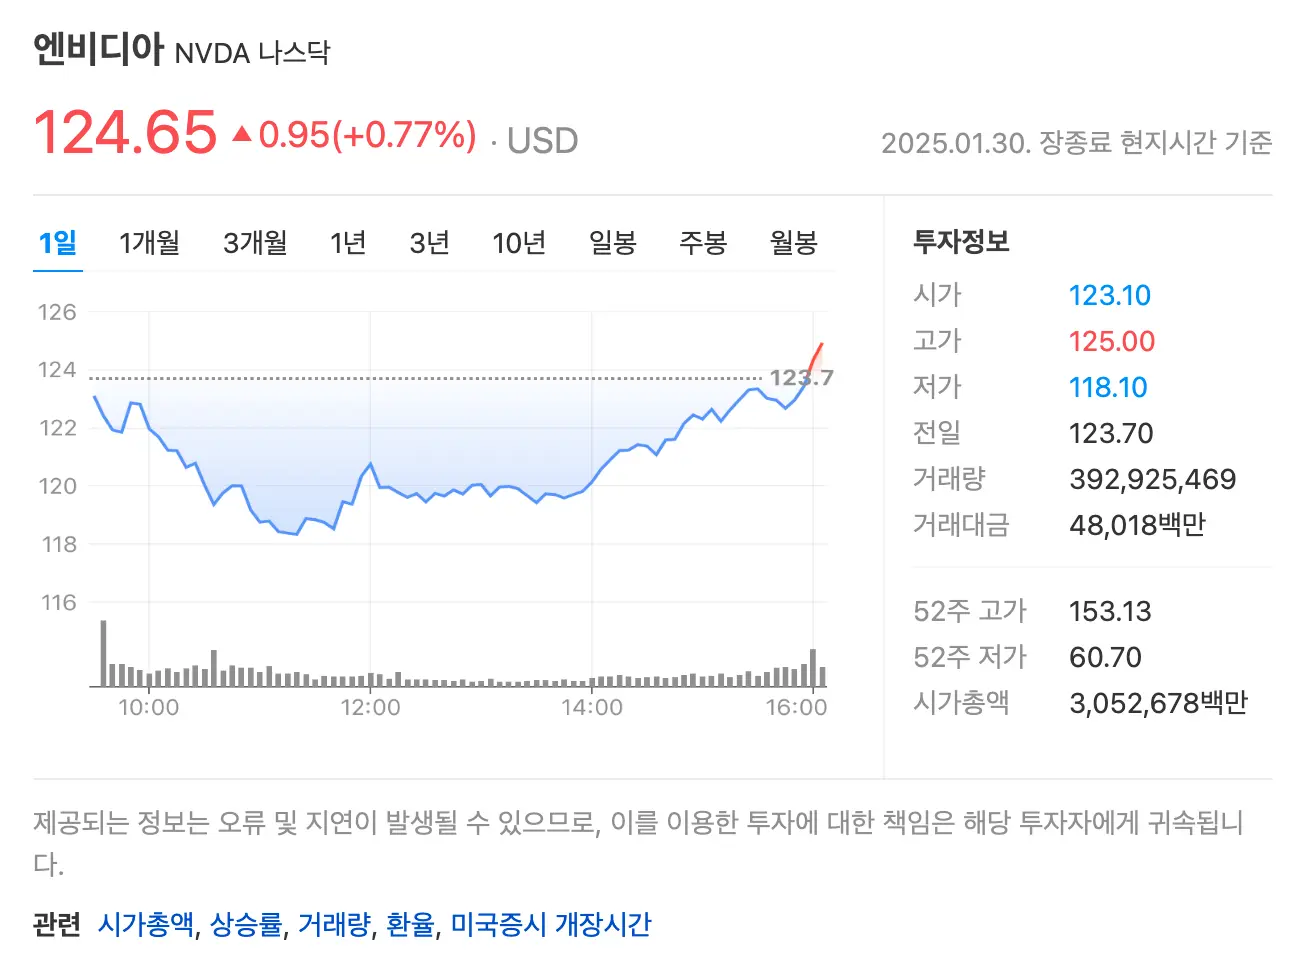The width and height of the screenshot is (1294, 972).
Task: Open the 주봉 weekly chart
Action: pyautogui.click(x=703, y=242)
